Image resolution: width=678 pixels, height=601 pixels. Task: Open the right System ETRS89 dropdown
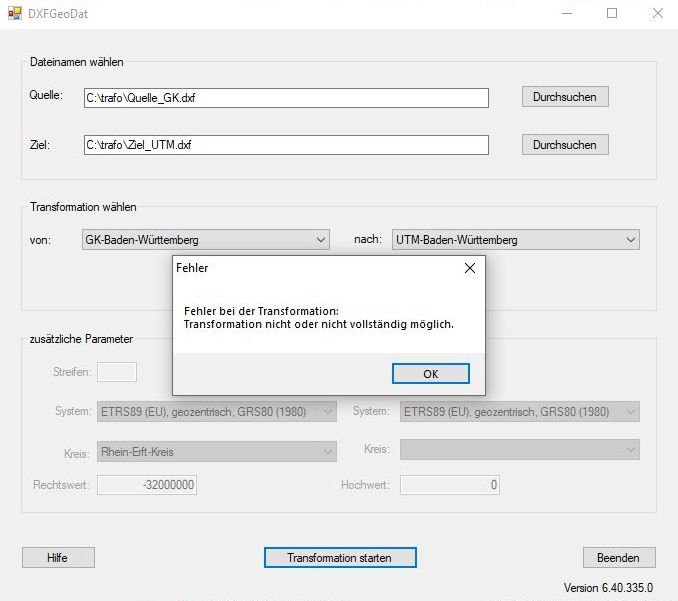coord(519,412)
